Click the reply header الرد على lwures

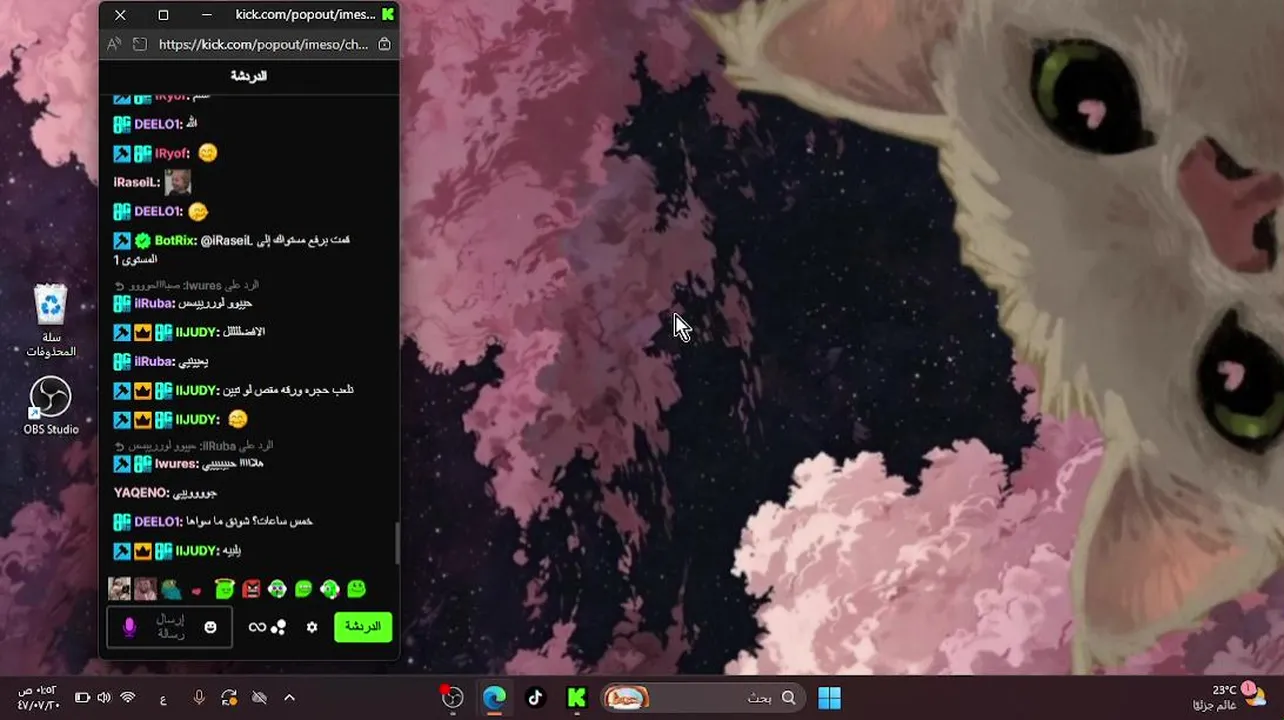(195, 286)
